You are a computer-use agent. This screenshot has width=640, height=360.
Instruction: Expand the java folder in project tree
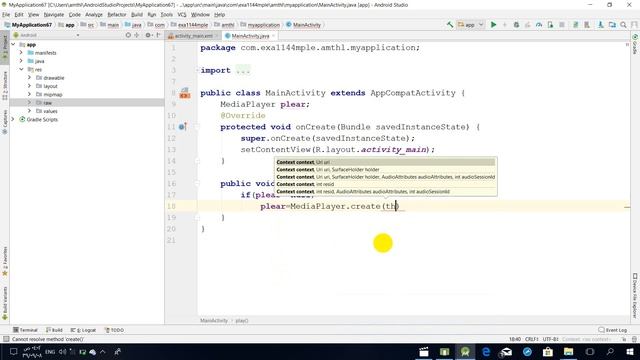point(21,61)
